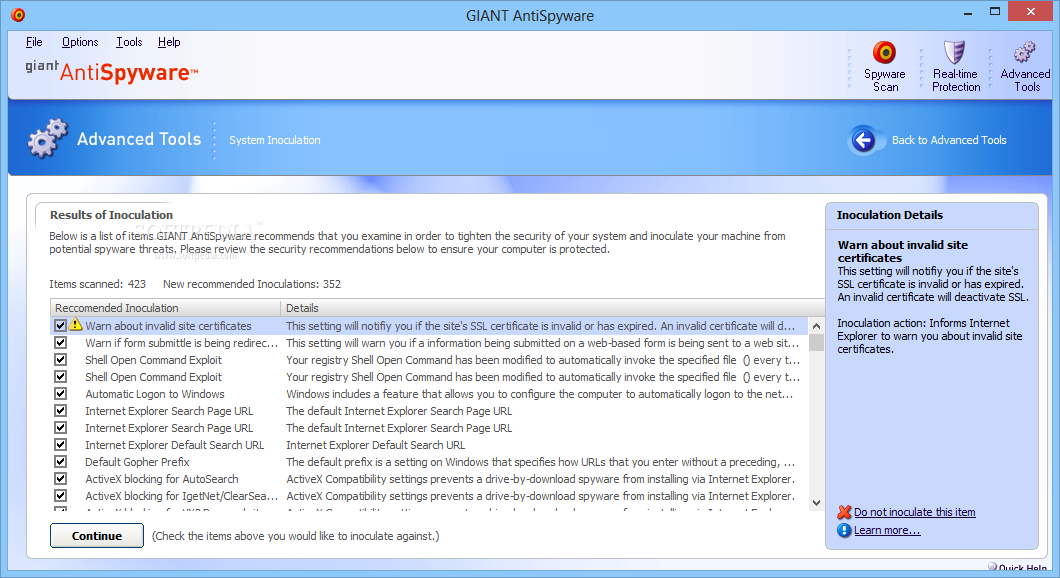This screenshot has width=1060, height=578.
Task: Uncheck ActiveX blocking for AutoSearch checkbox
Action: coord(61,479)
